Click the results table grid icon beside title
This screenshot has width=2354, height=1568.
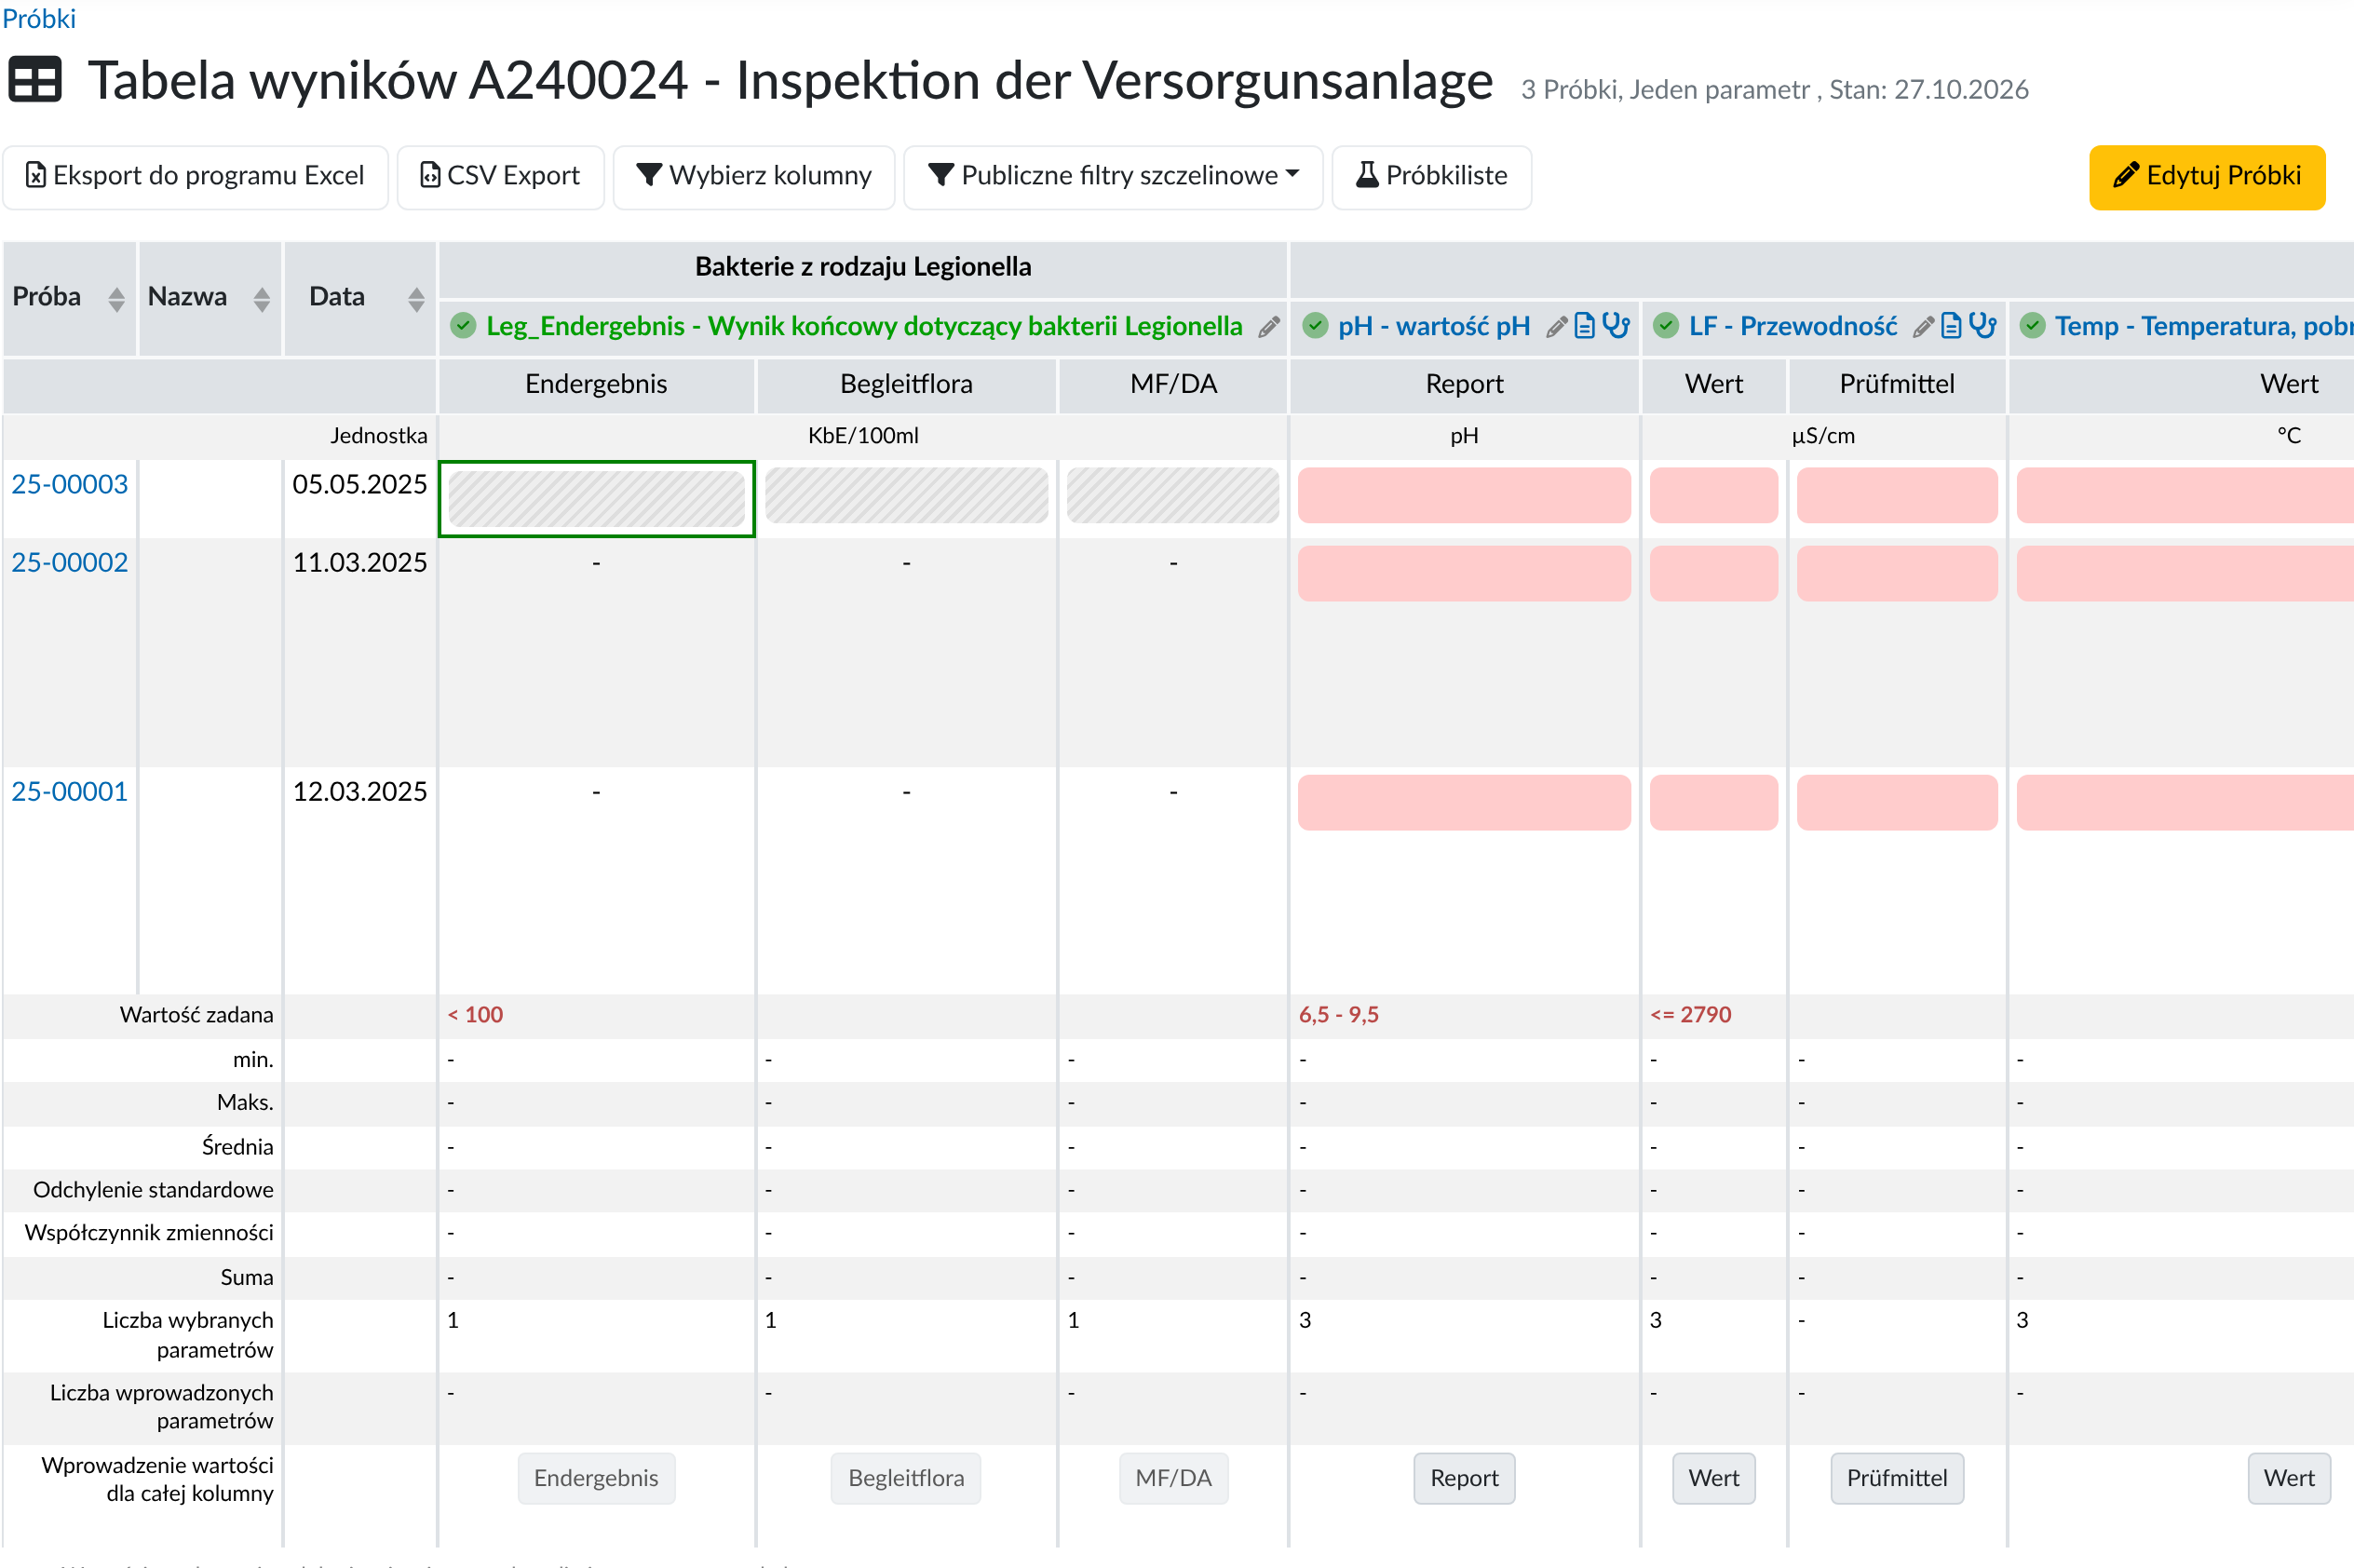pyautogui.click(x=35, y=80)
